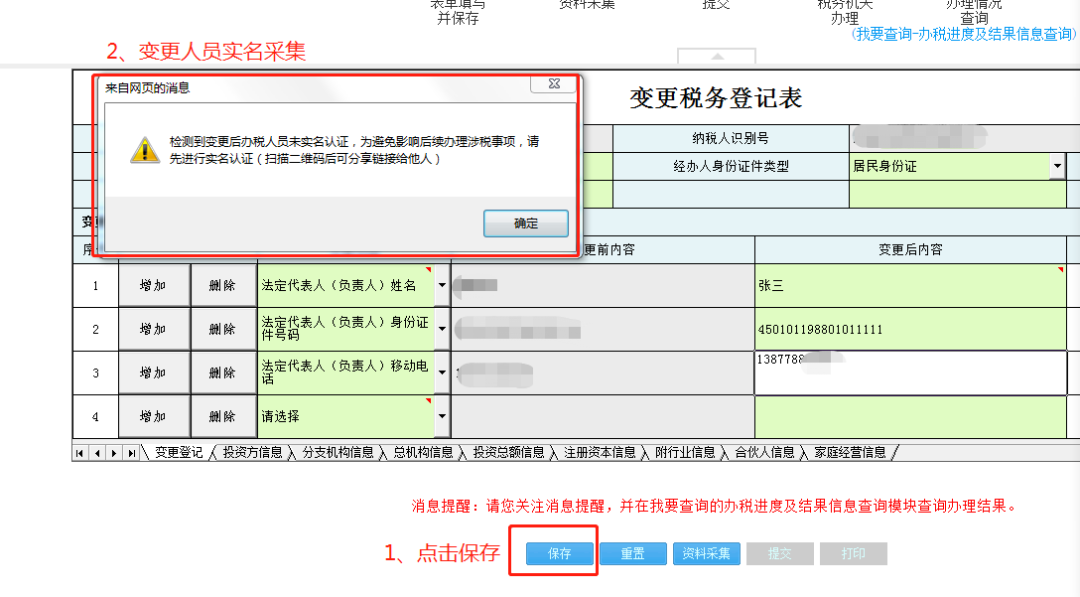The width and height of the screenshot is (1080, 597).
Task: Click the ID number field 450101198801011111
Action: 911,329
